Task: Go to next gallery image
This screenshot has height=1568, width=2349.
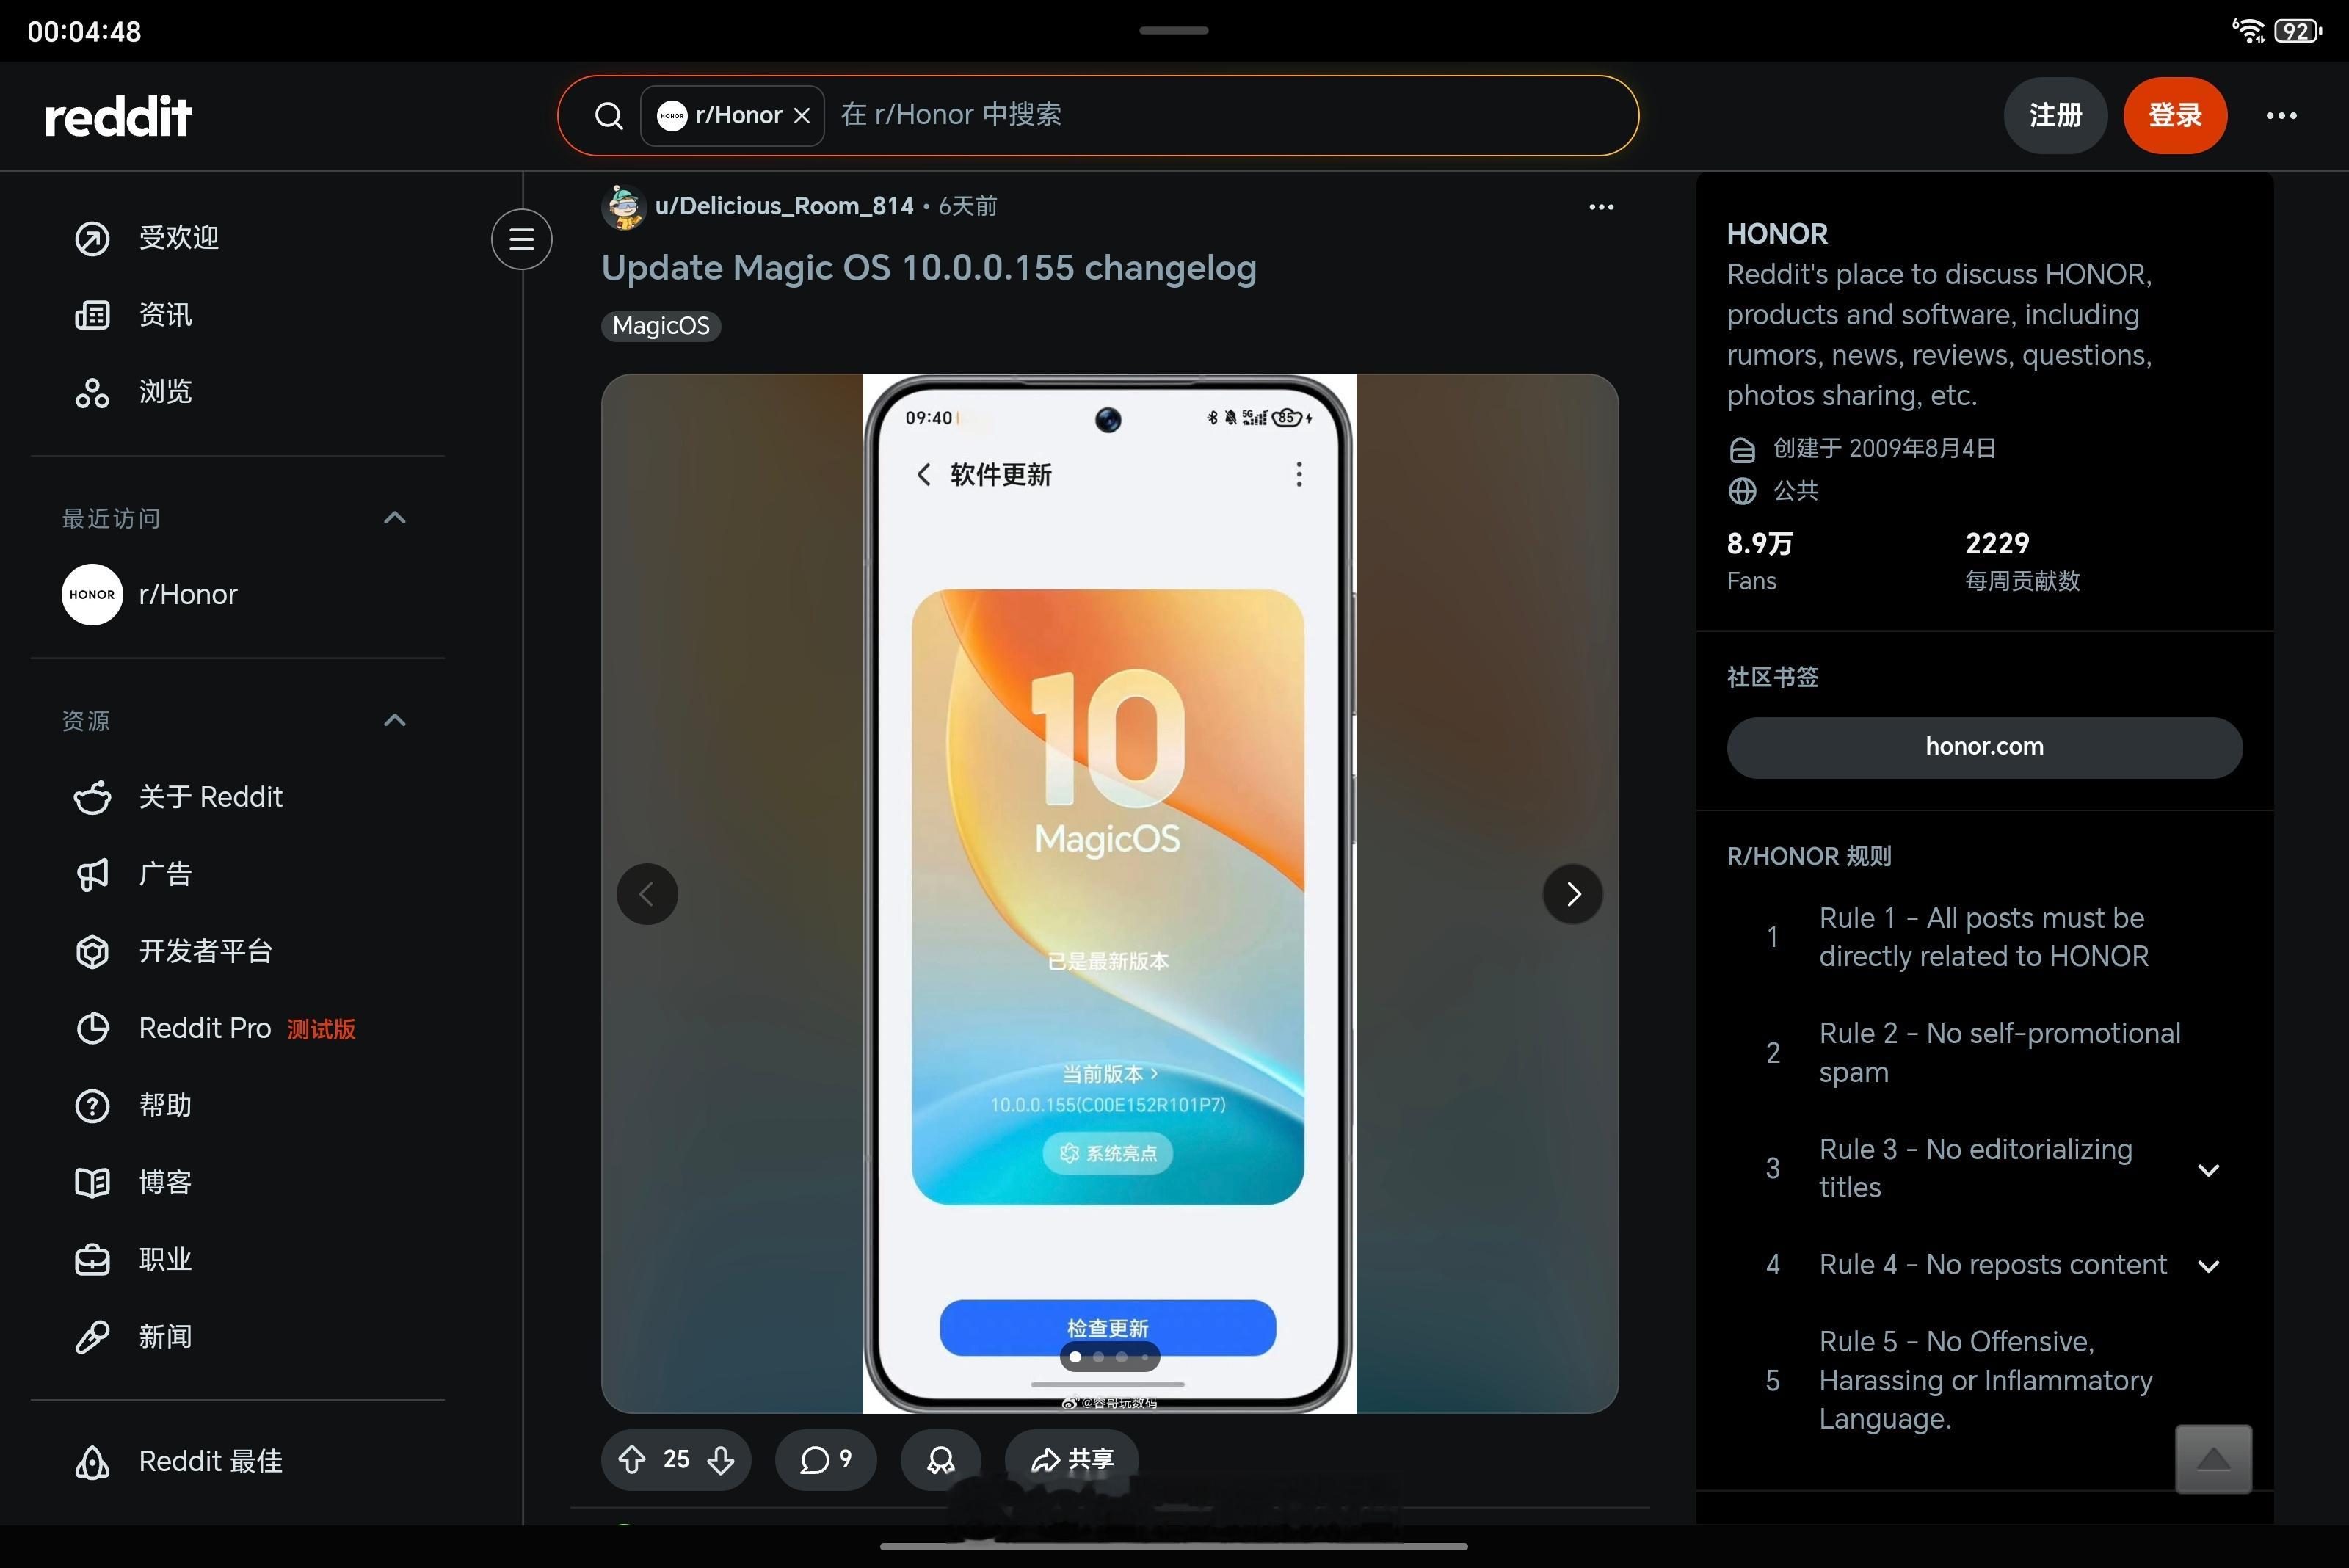Action: click(1573, 894)
